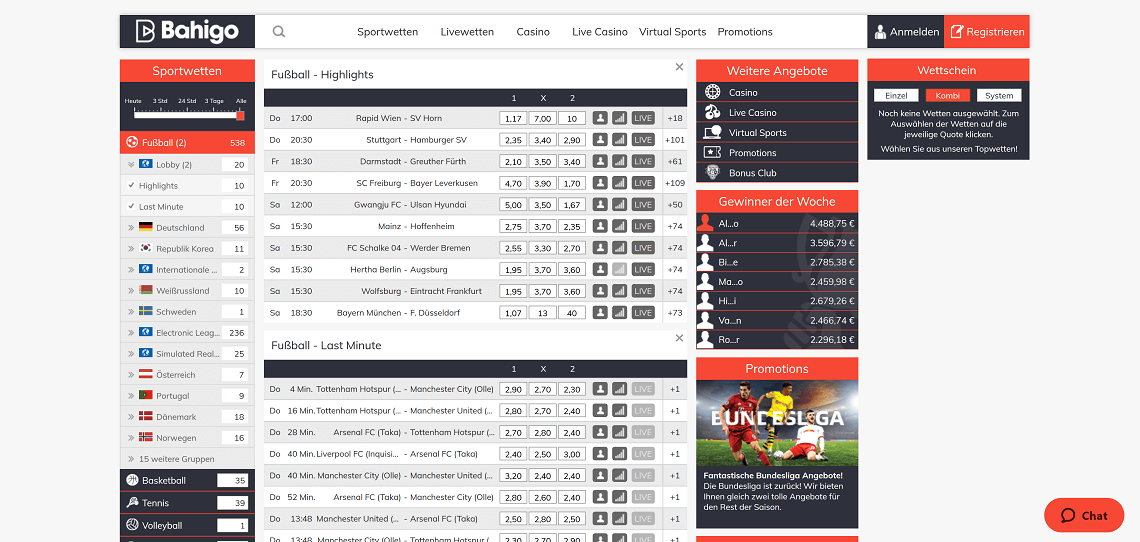Select draw odds 3,40 for Stuttgart - Hamburger SV
1140x542 pixels.
[x=542, y=140]
